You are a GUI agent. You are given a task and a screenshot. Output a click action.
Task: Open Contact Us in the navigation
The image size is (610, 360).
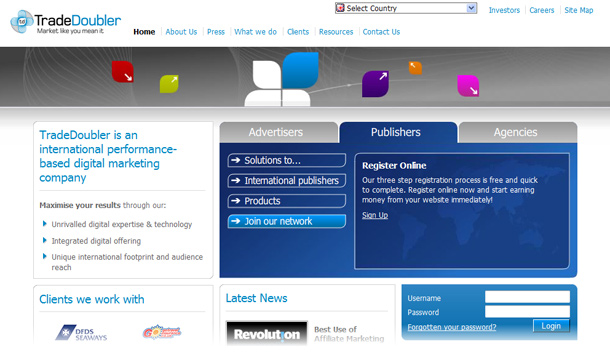(381, 32)
